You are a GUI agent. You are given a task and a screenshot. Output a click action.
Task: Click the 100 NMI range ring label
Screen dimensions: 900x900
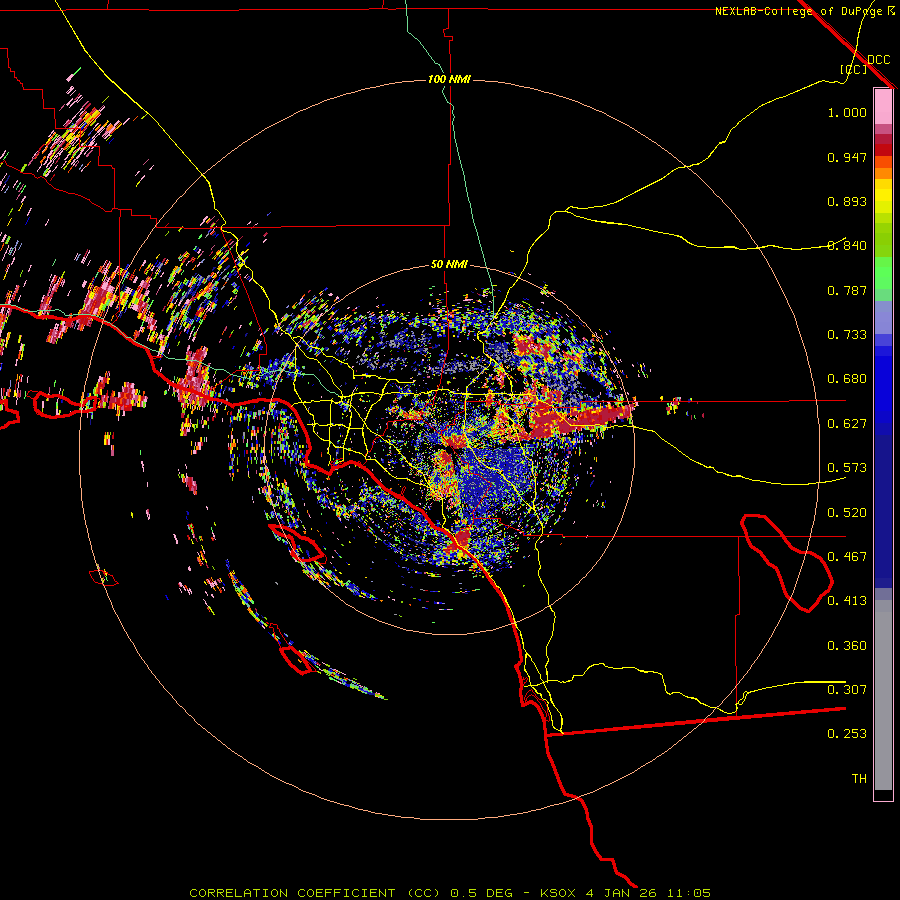pyautogui.click(x=449, y=79)
